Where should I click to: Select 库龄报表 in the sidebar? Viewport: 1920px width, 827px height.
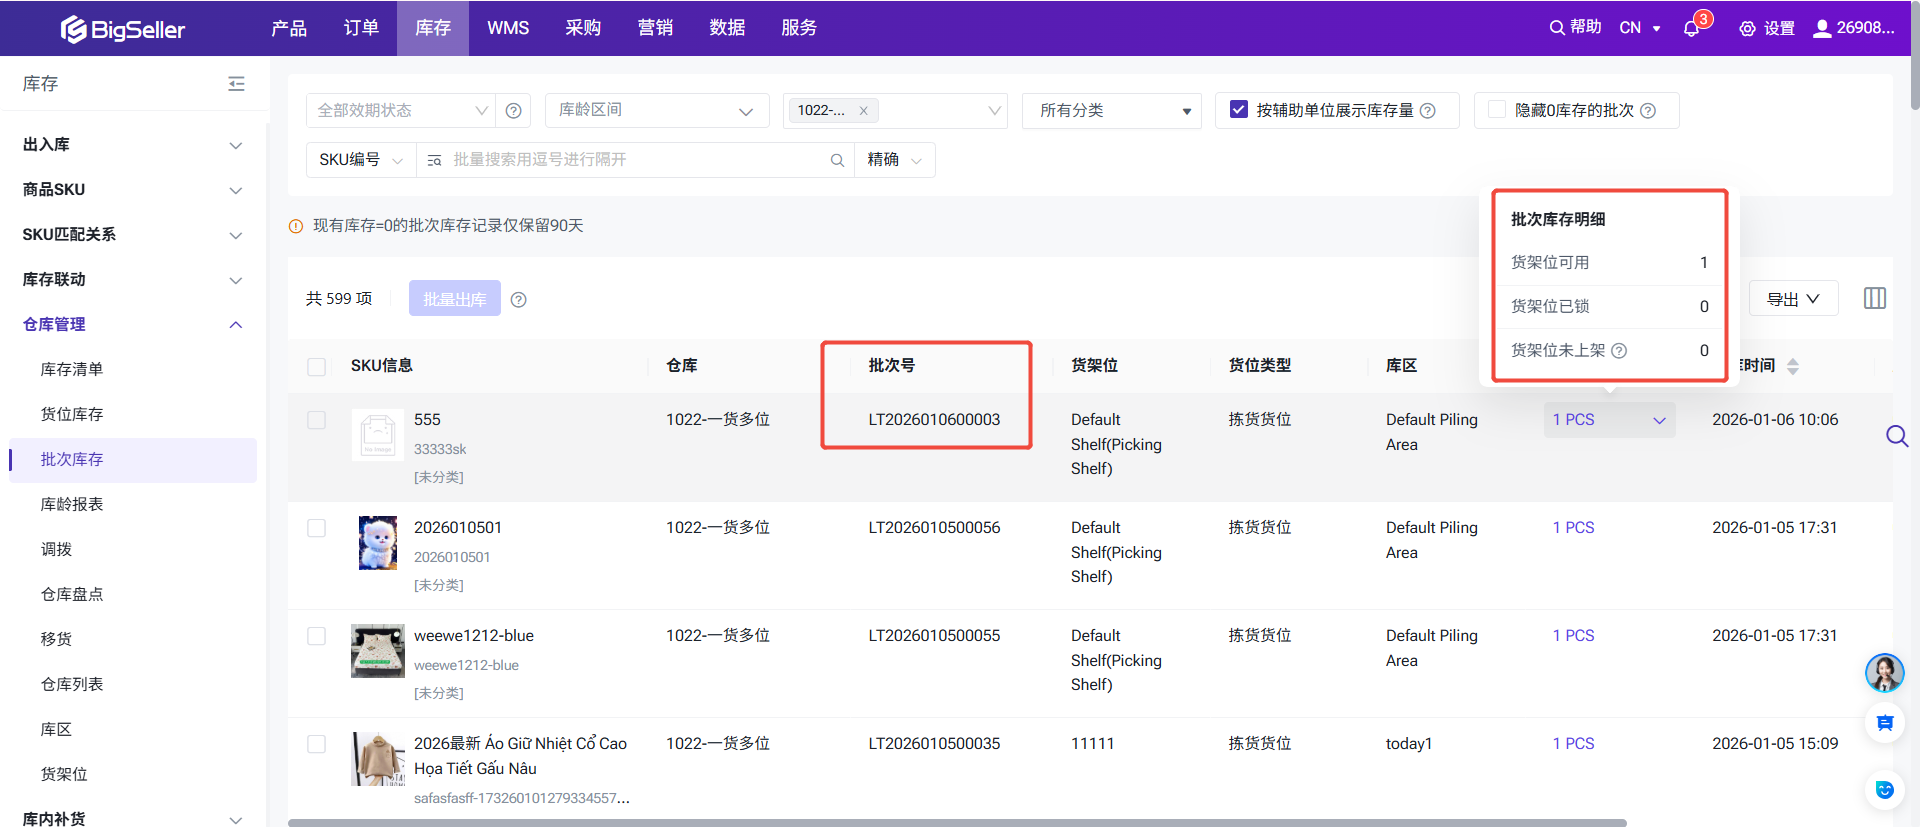click(x=72, y=504)
